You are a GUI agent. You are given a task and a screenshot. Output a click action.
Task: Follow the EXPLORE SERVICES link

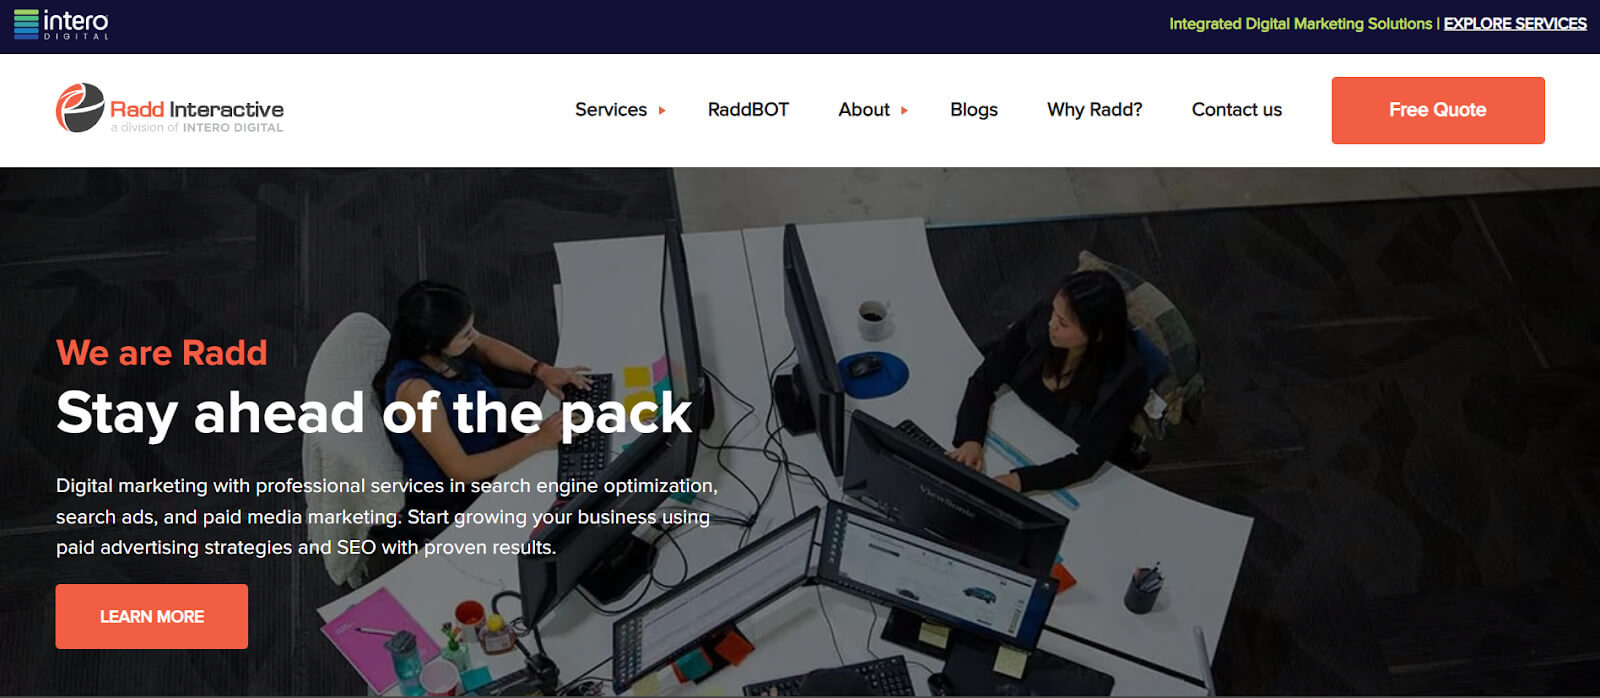[x=1515, y=24]
